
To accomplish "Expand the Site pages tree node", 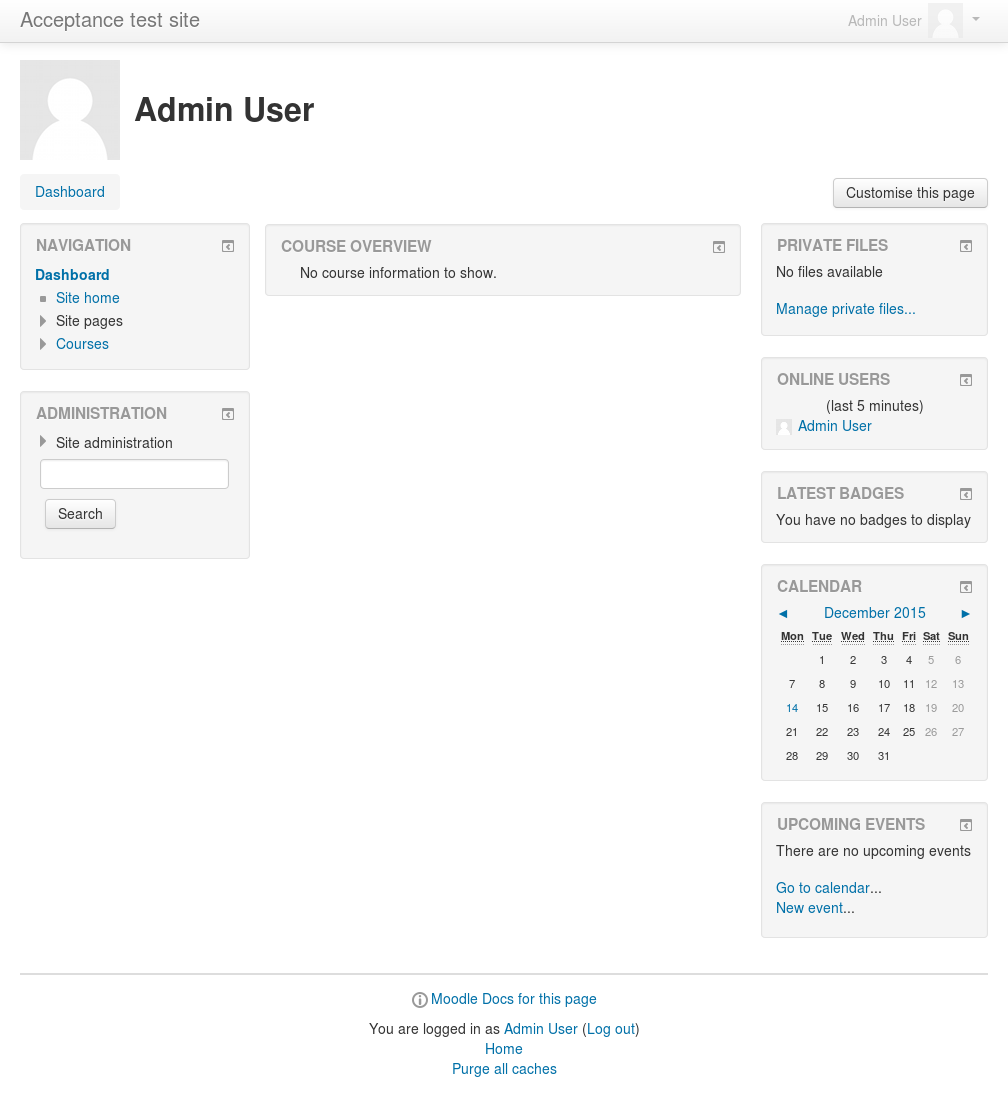I will point(43,321).
